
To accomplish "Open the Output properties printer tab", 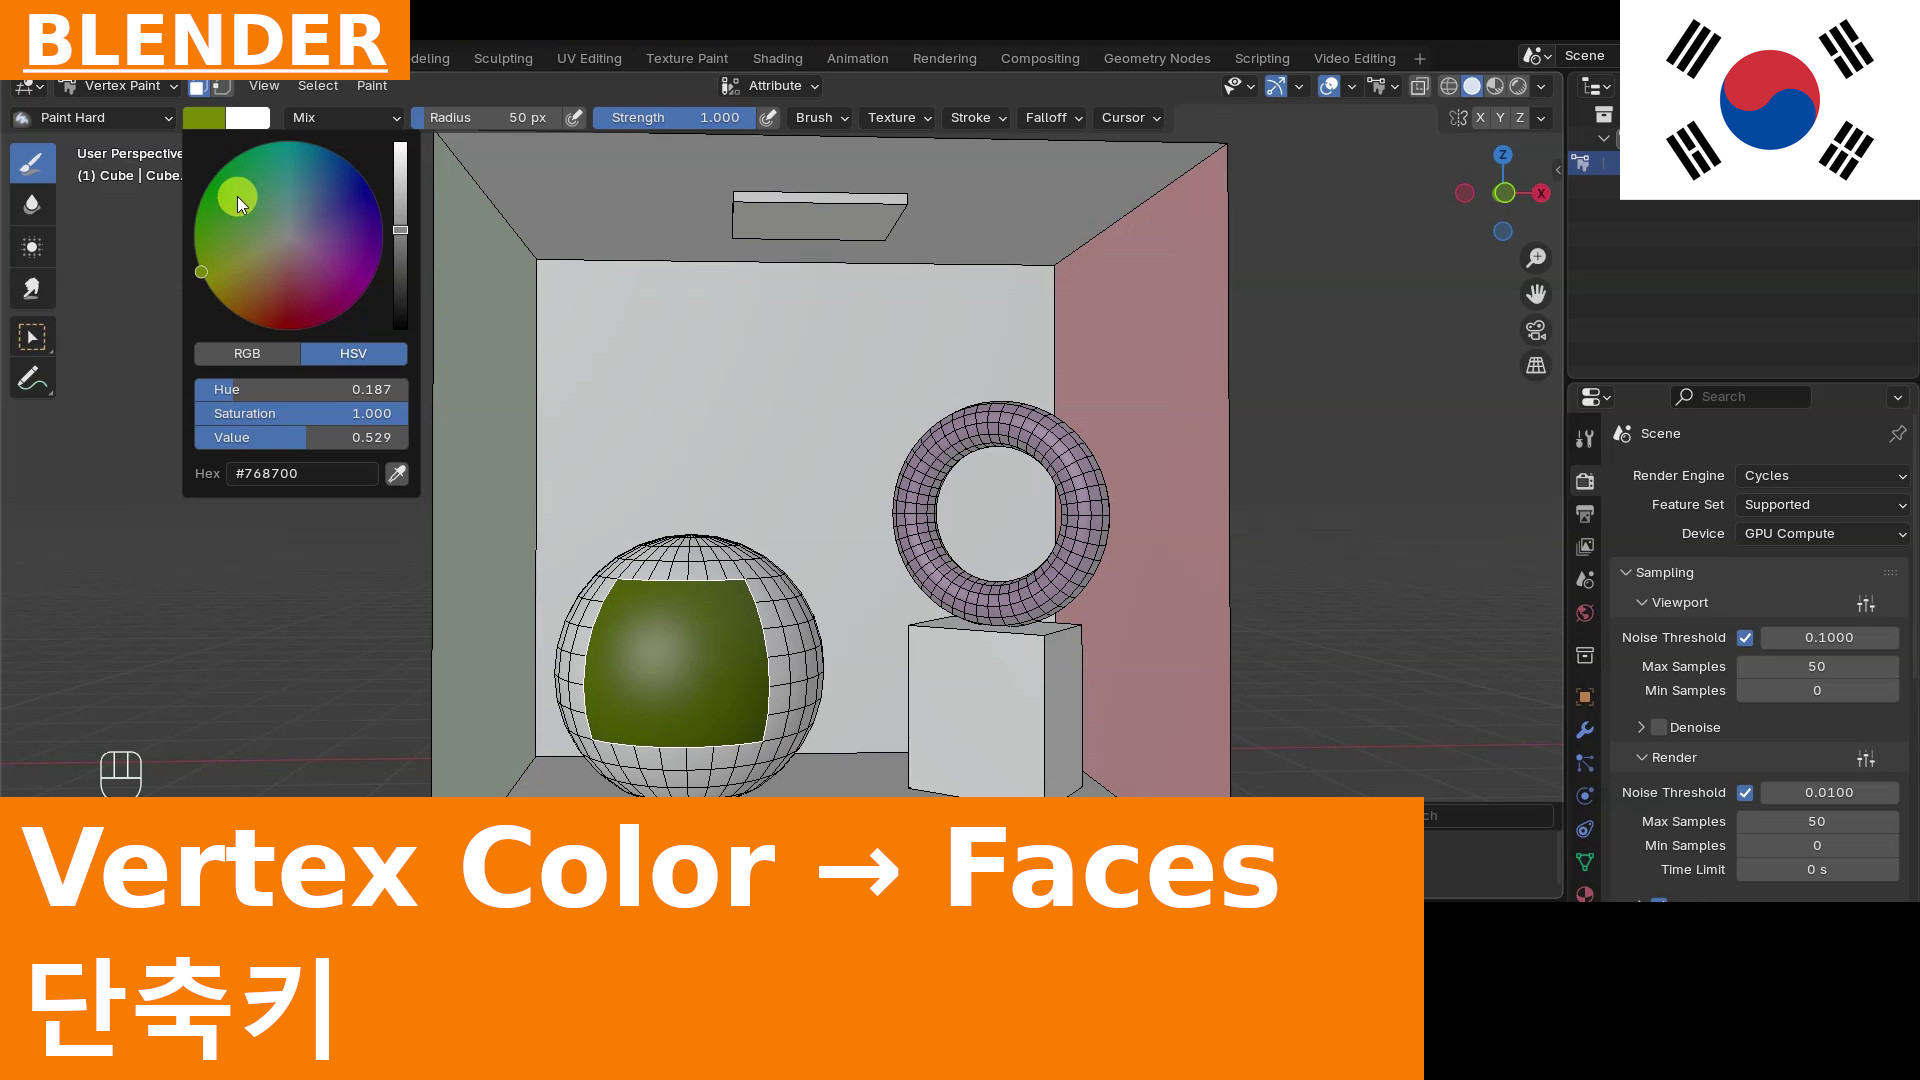I will coord(1585,514).
